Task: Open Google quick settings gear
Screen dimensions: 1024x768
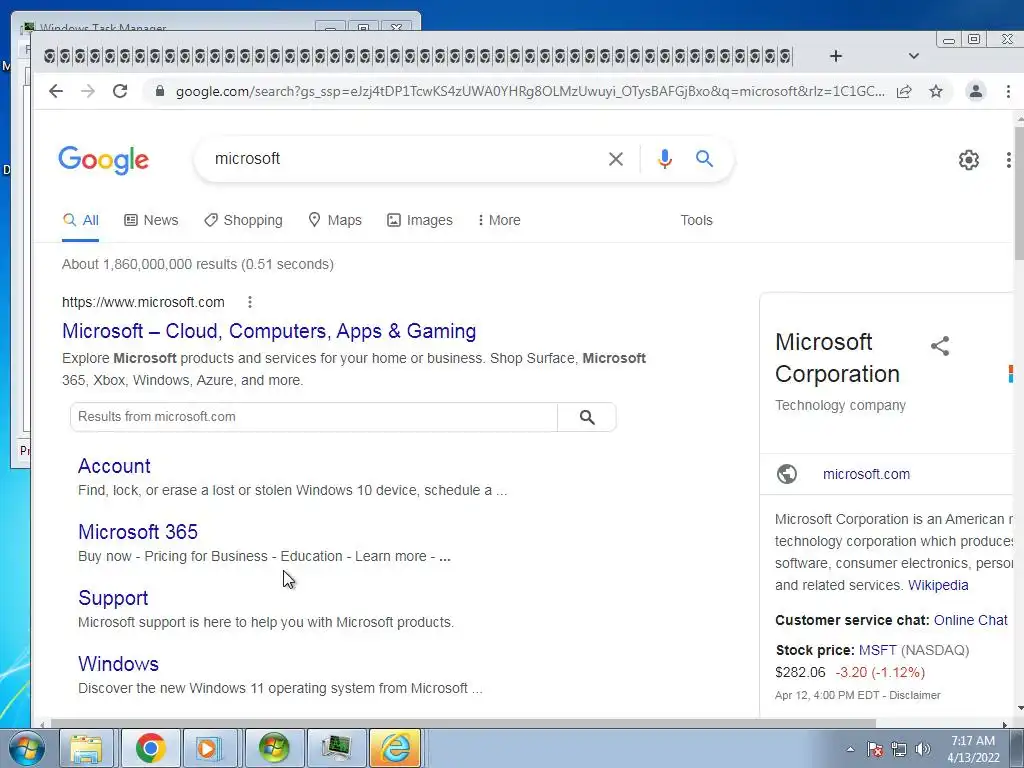Action: pos(968,160)
